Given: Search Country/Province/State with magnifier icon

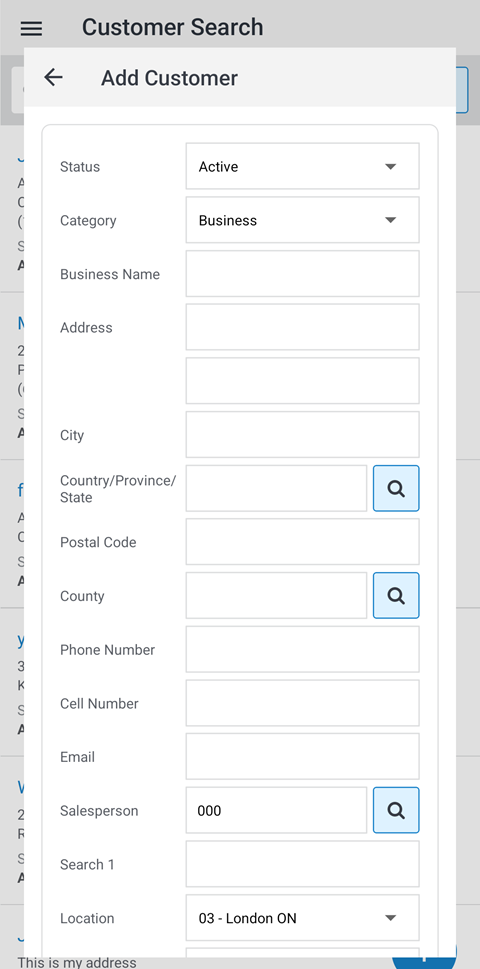Looking at the screenshot, I should (396, 488).
